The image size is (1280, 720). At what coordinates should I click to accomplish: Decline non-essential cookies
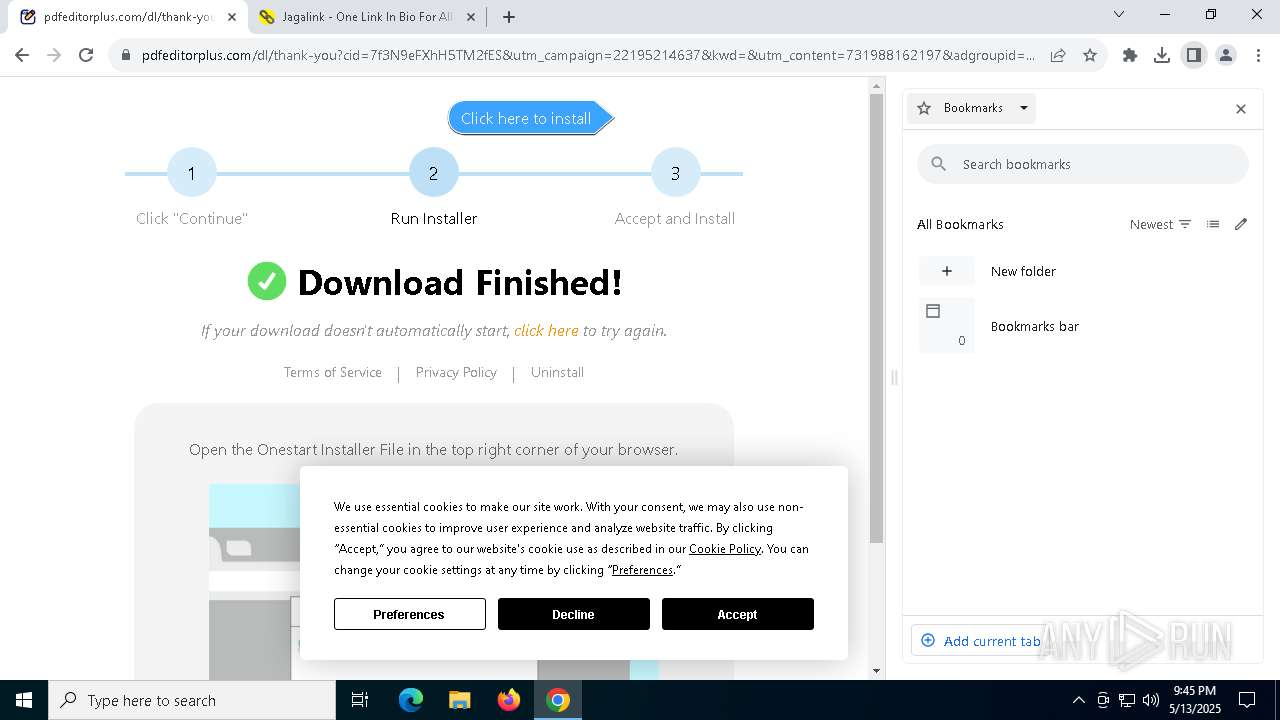574,614
